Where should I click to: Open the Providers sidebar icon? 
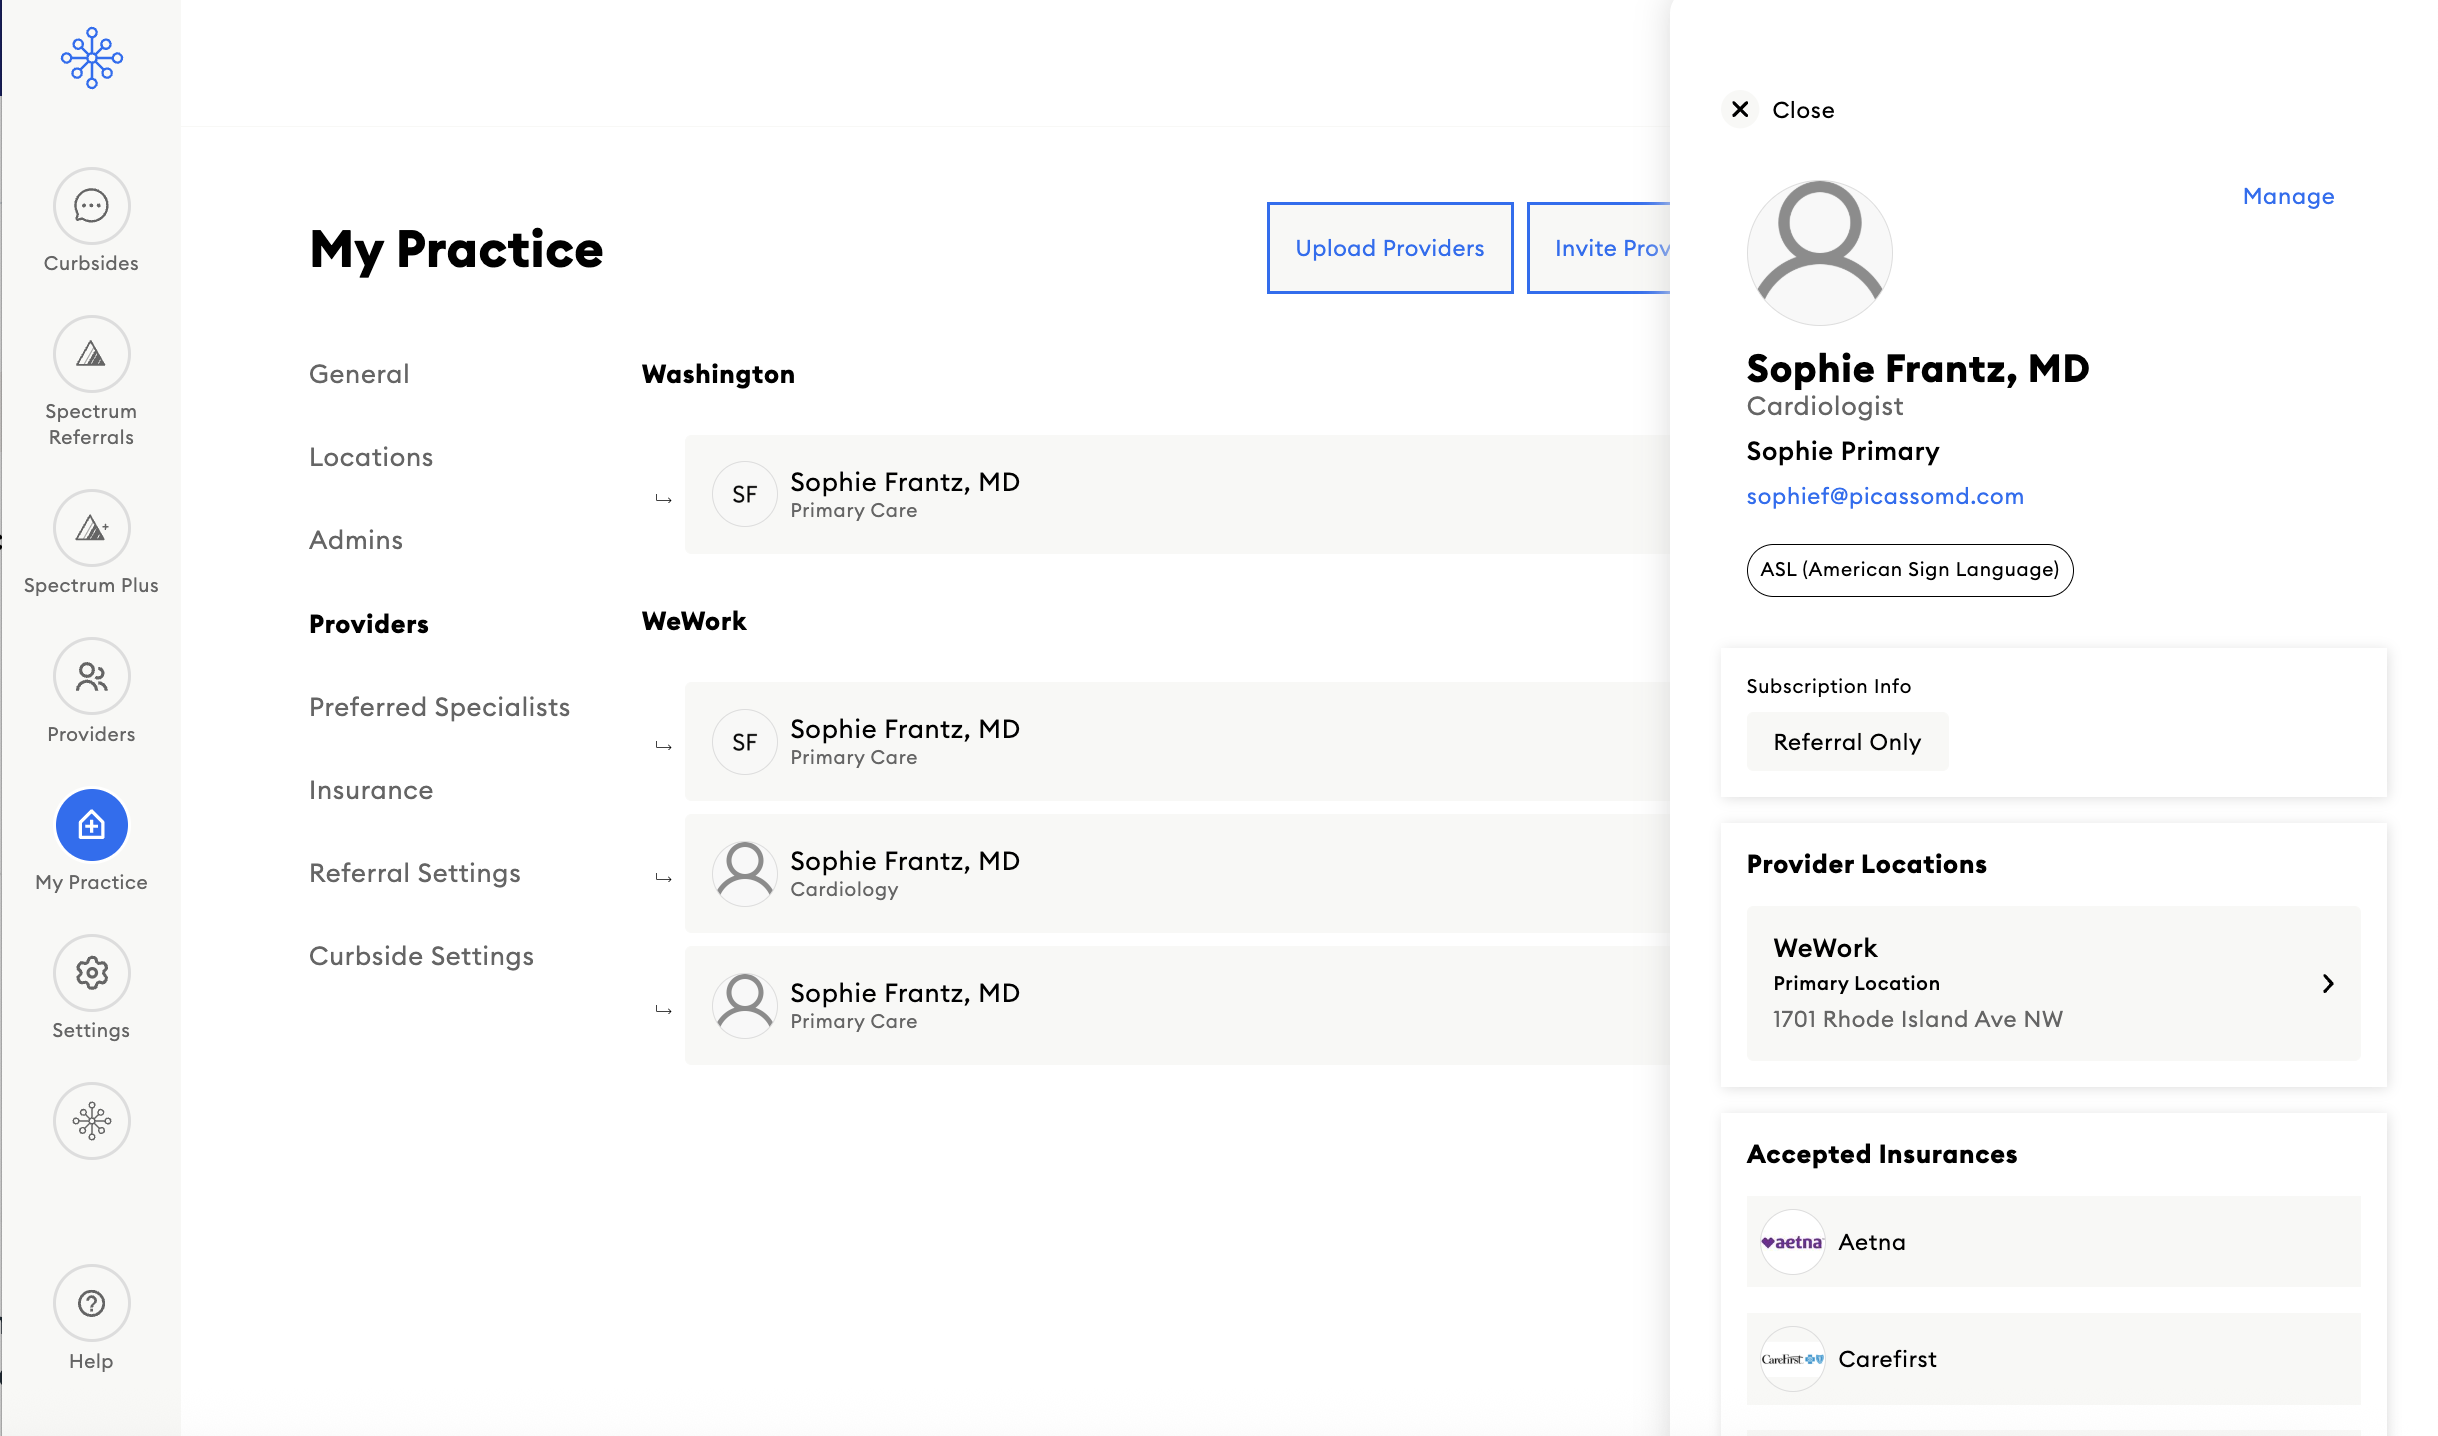(x=91, y=677)
